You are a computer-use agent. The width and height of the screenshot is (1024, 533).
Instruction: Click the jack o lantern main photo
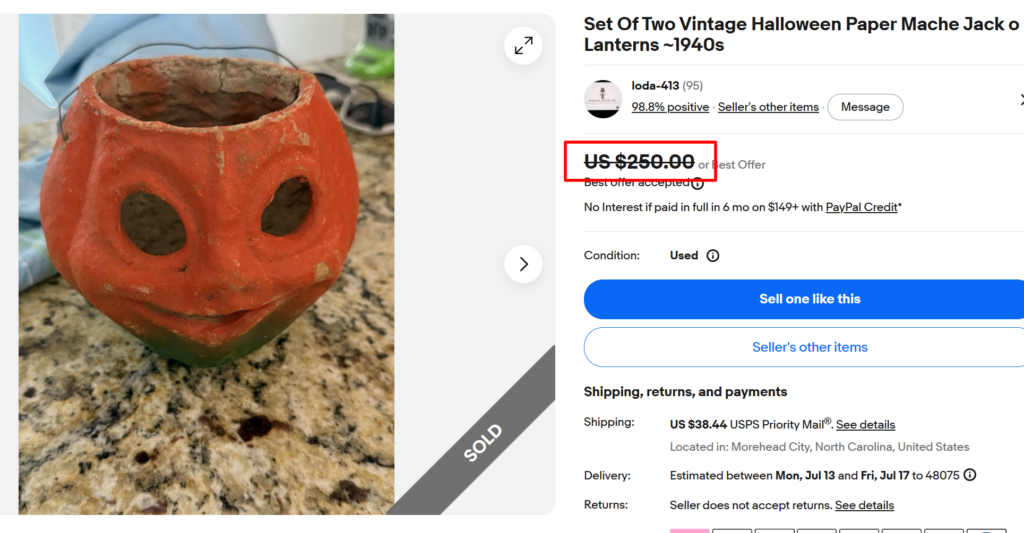pos(206,264)
